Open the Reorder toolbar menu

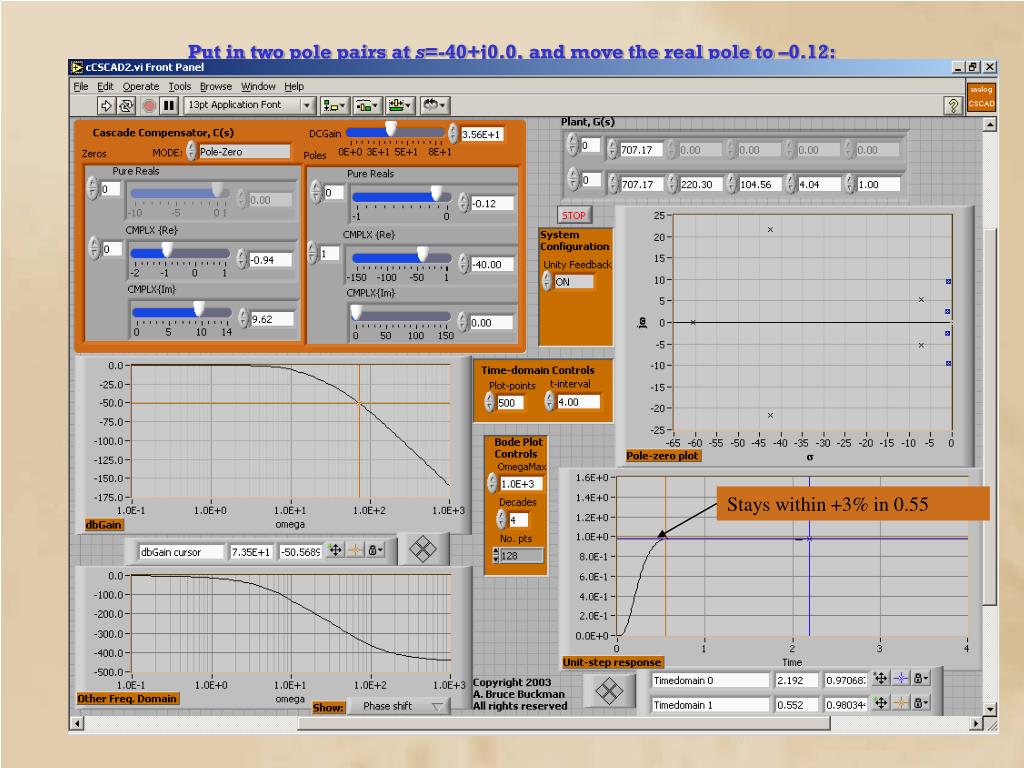click(x=434, y=105)
